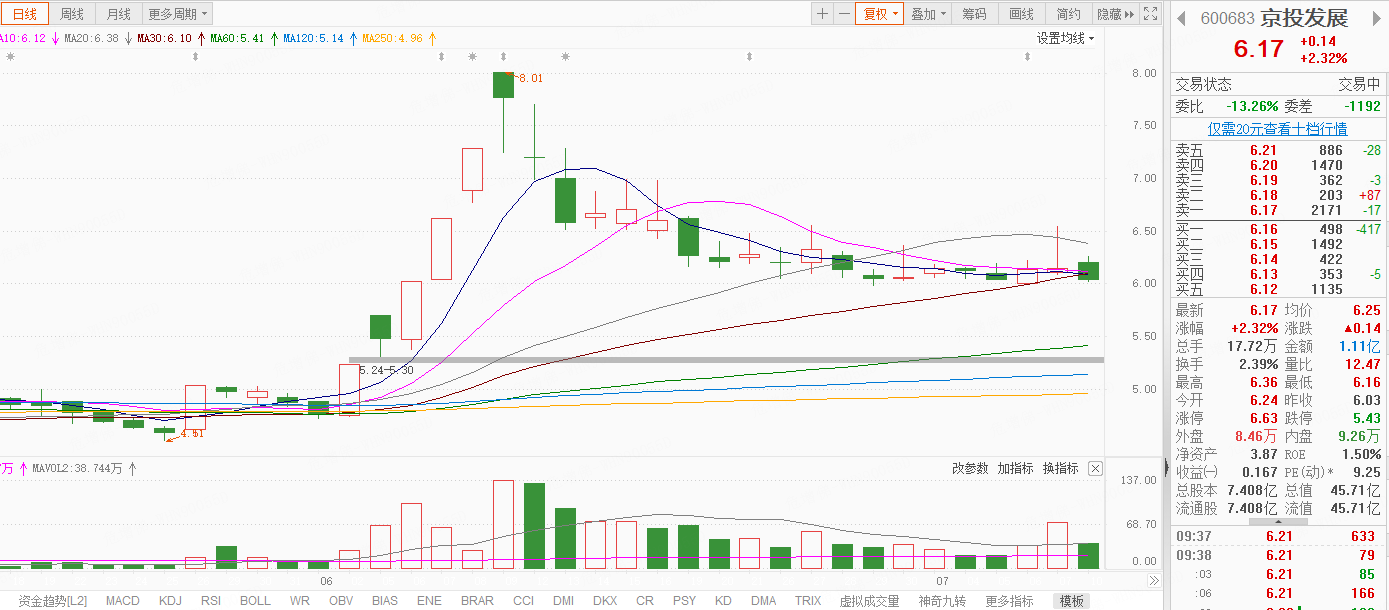The image size is (1389, 610).
Task: Click the 改参数 button
Action: coord(969,468)
